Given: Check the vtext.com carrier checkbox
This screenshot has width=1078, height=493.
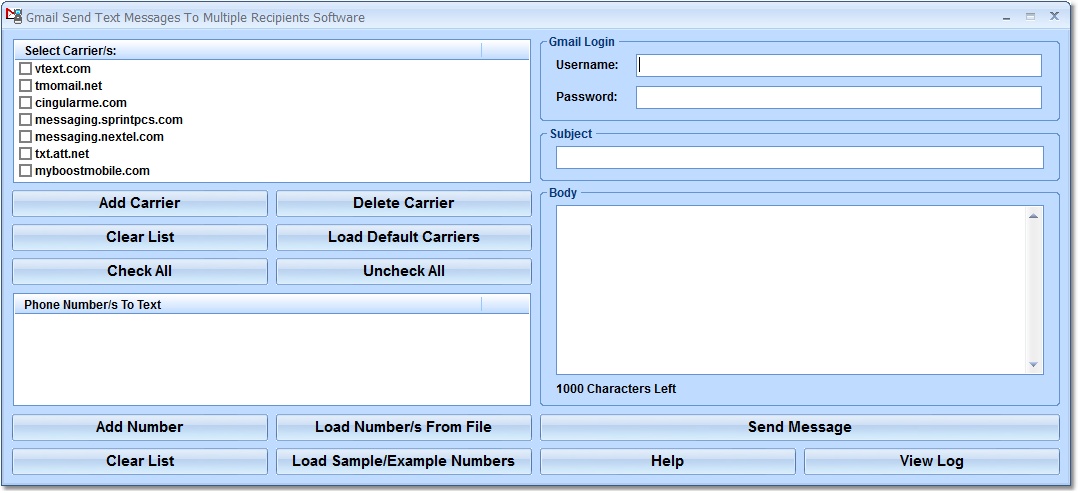Looking at the screenshot, I should pyautogui.click(x=25, y=69).
